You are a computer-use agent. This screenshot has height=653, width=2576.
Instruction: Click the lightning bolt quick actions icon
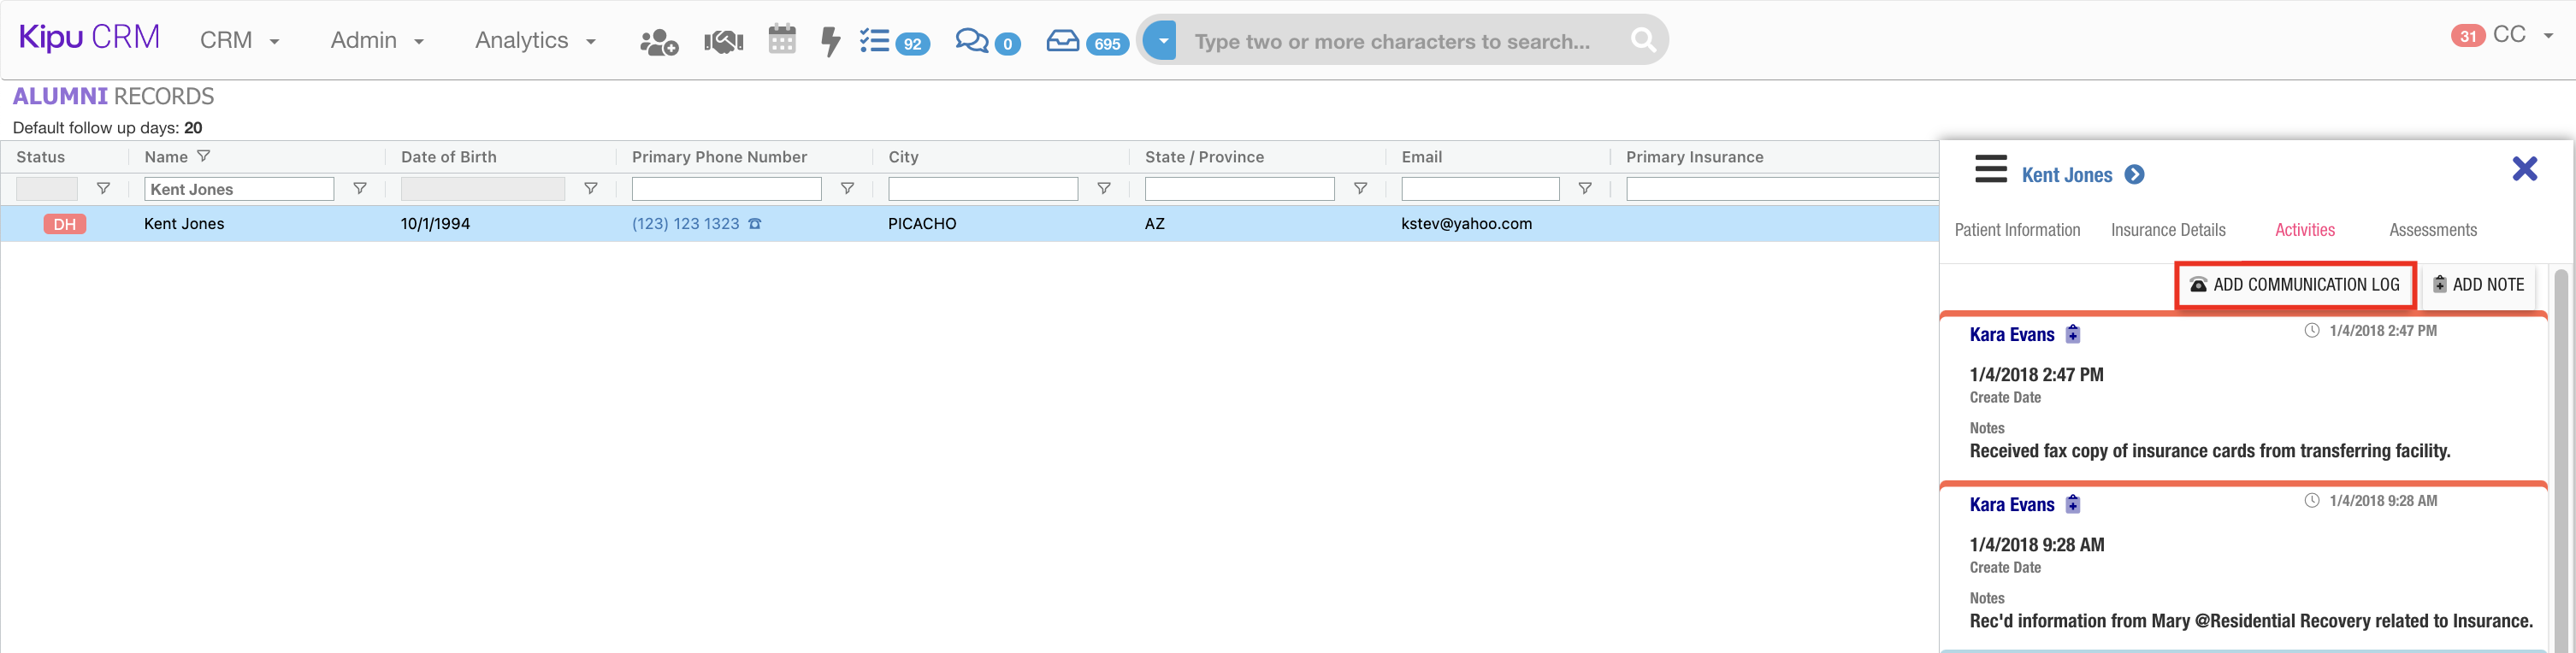pos(830,42)
